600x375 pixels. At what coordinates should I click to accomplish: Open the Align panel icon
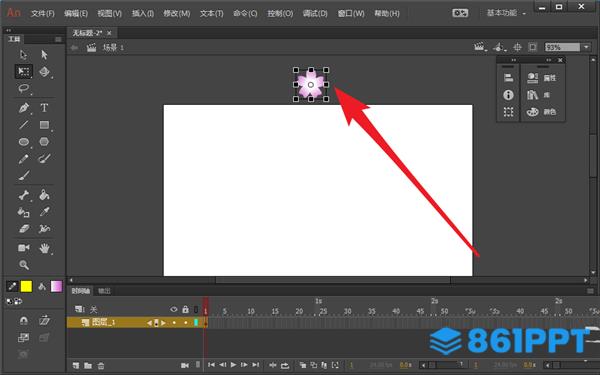click(x=508, y=78)
